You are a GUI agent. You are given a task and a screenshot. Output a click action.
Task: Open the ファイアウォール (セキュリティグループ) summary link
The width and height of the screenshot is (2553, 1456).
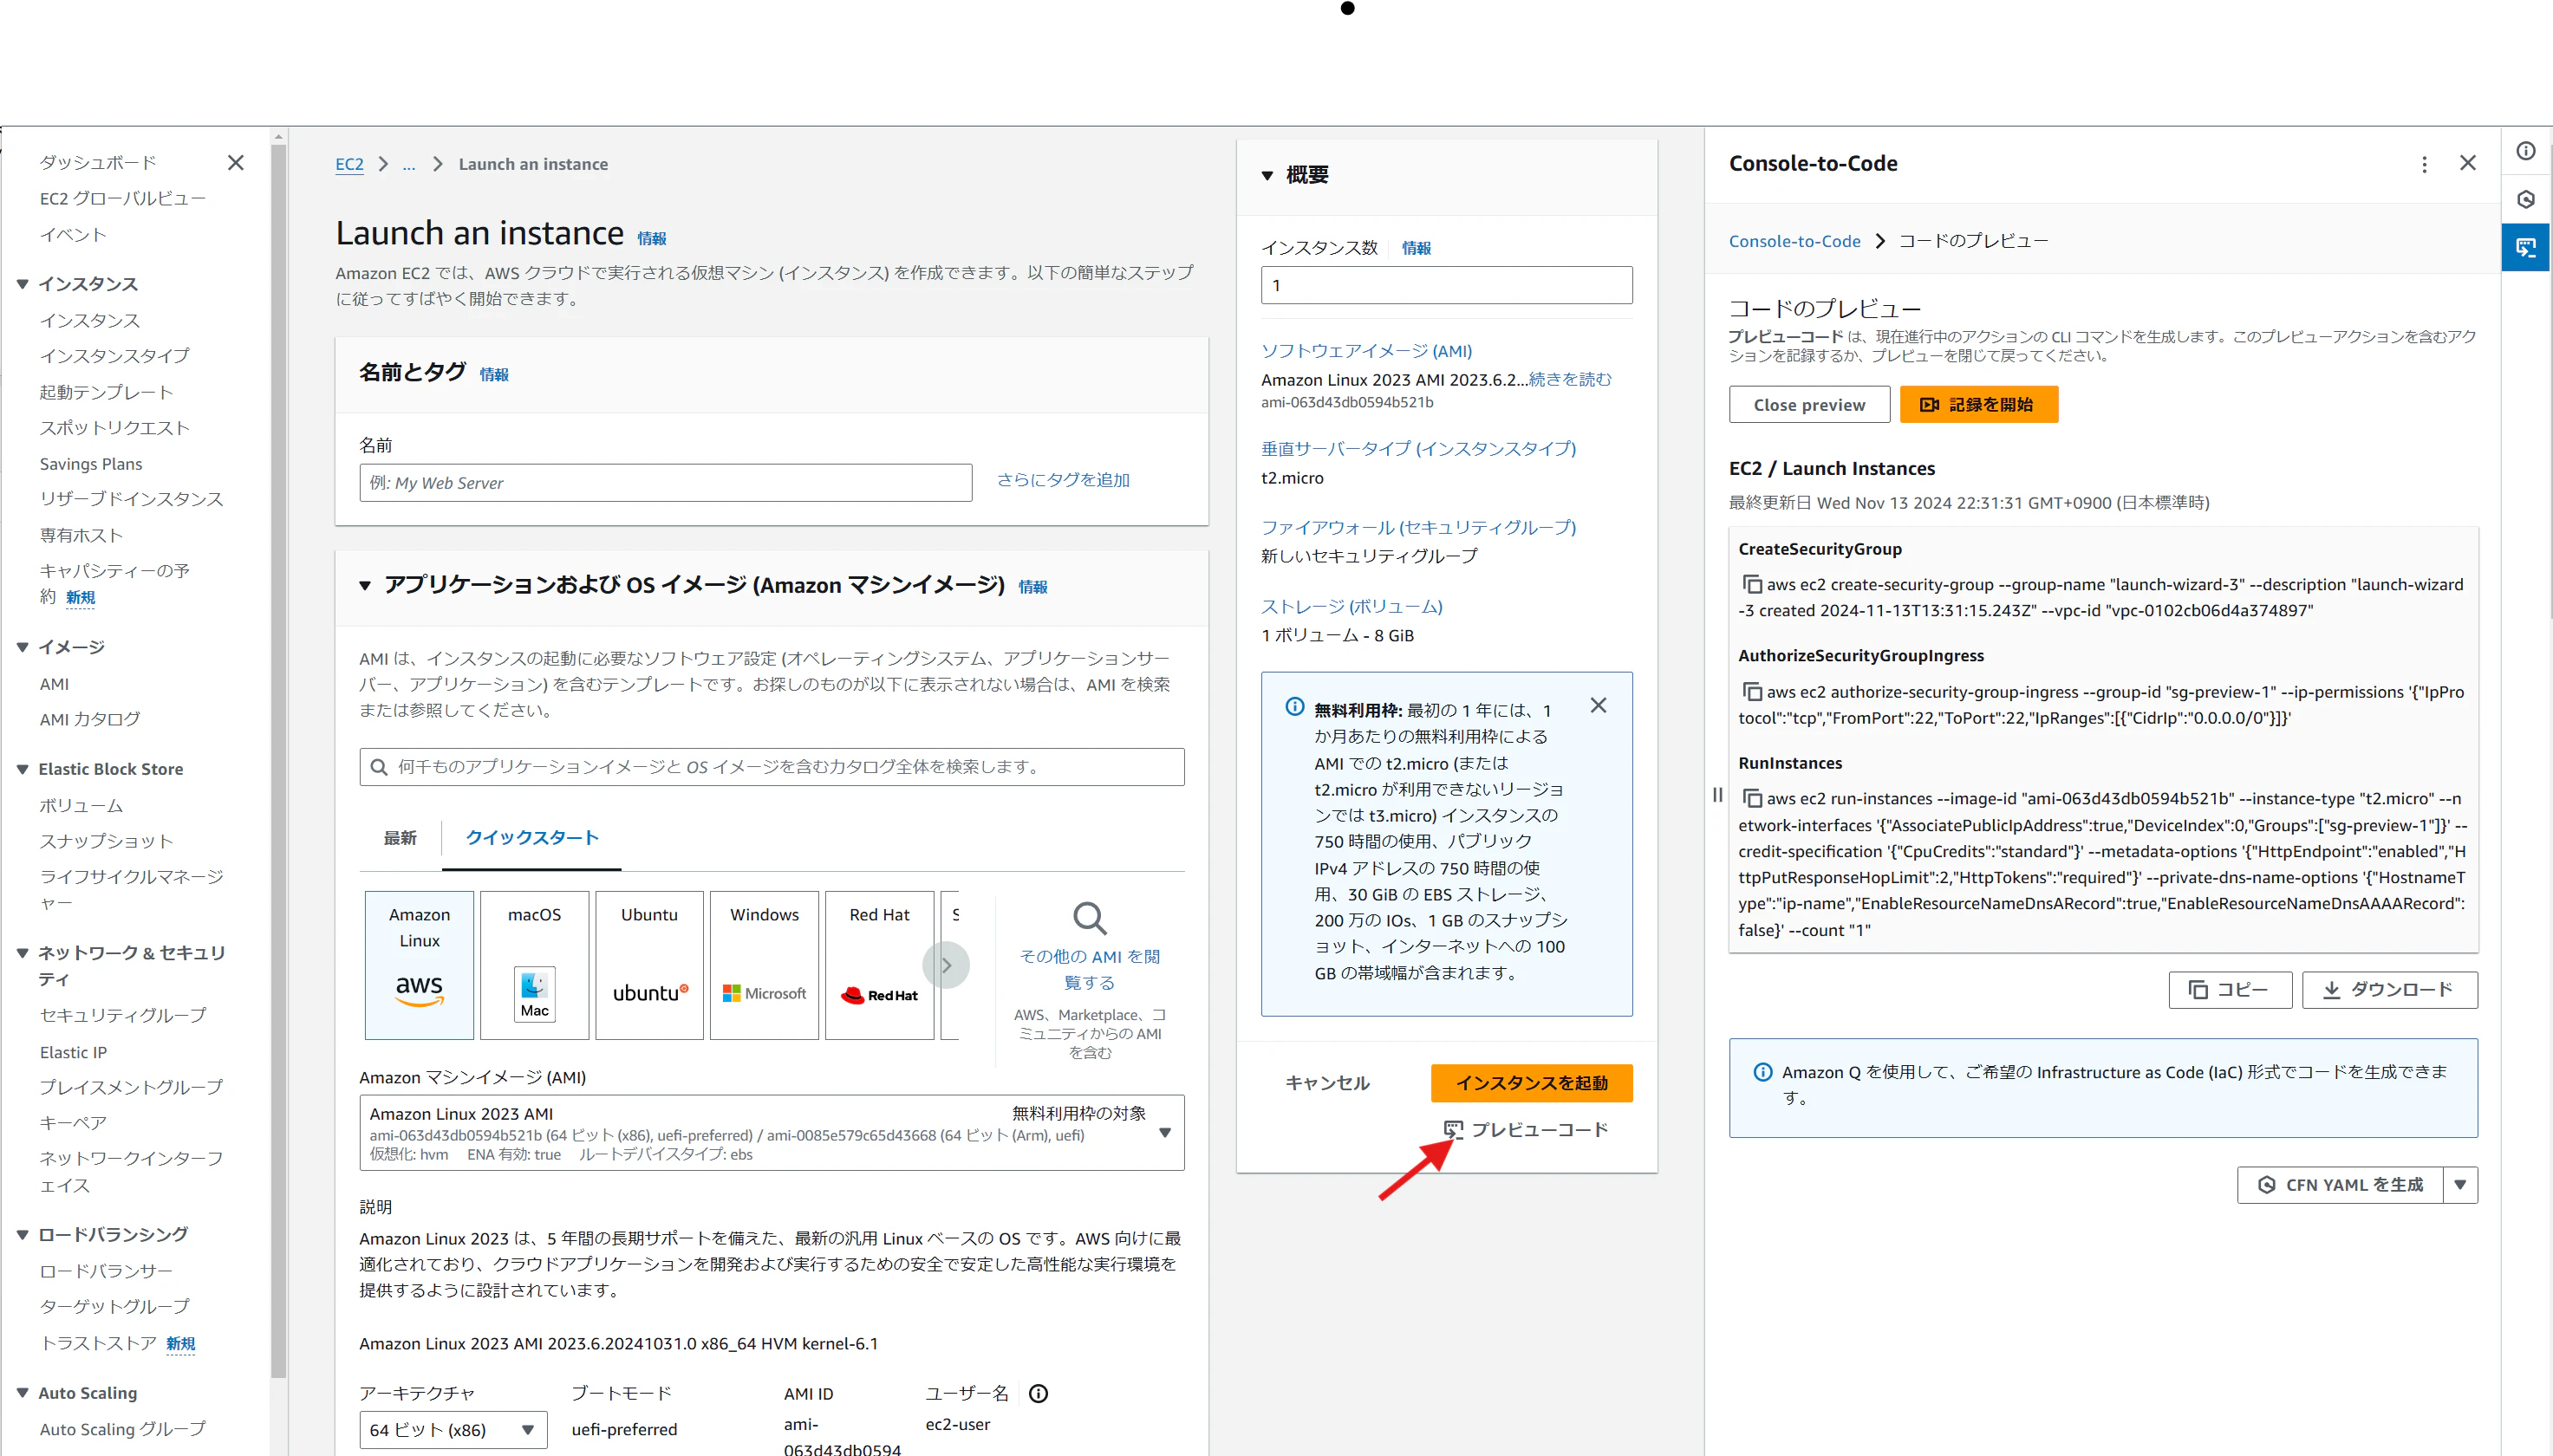1418,527
